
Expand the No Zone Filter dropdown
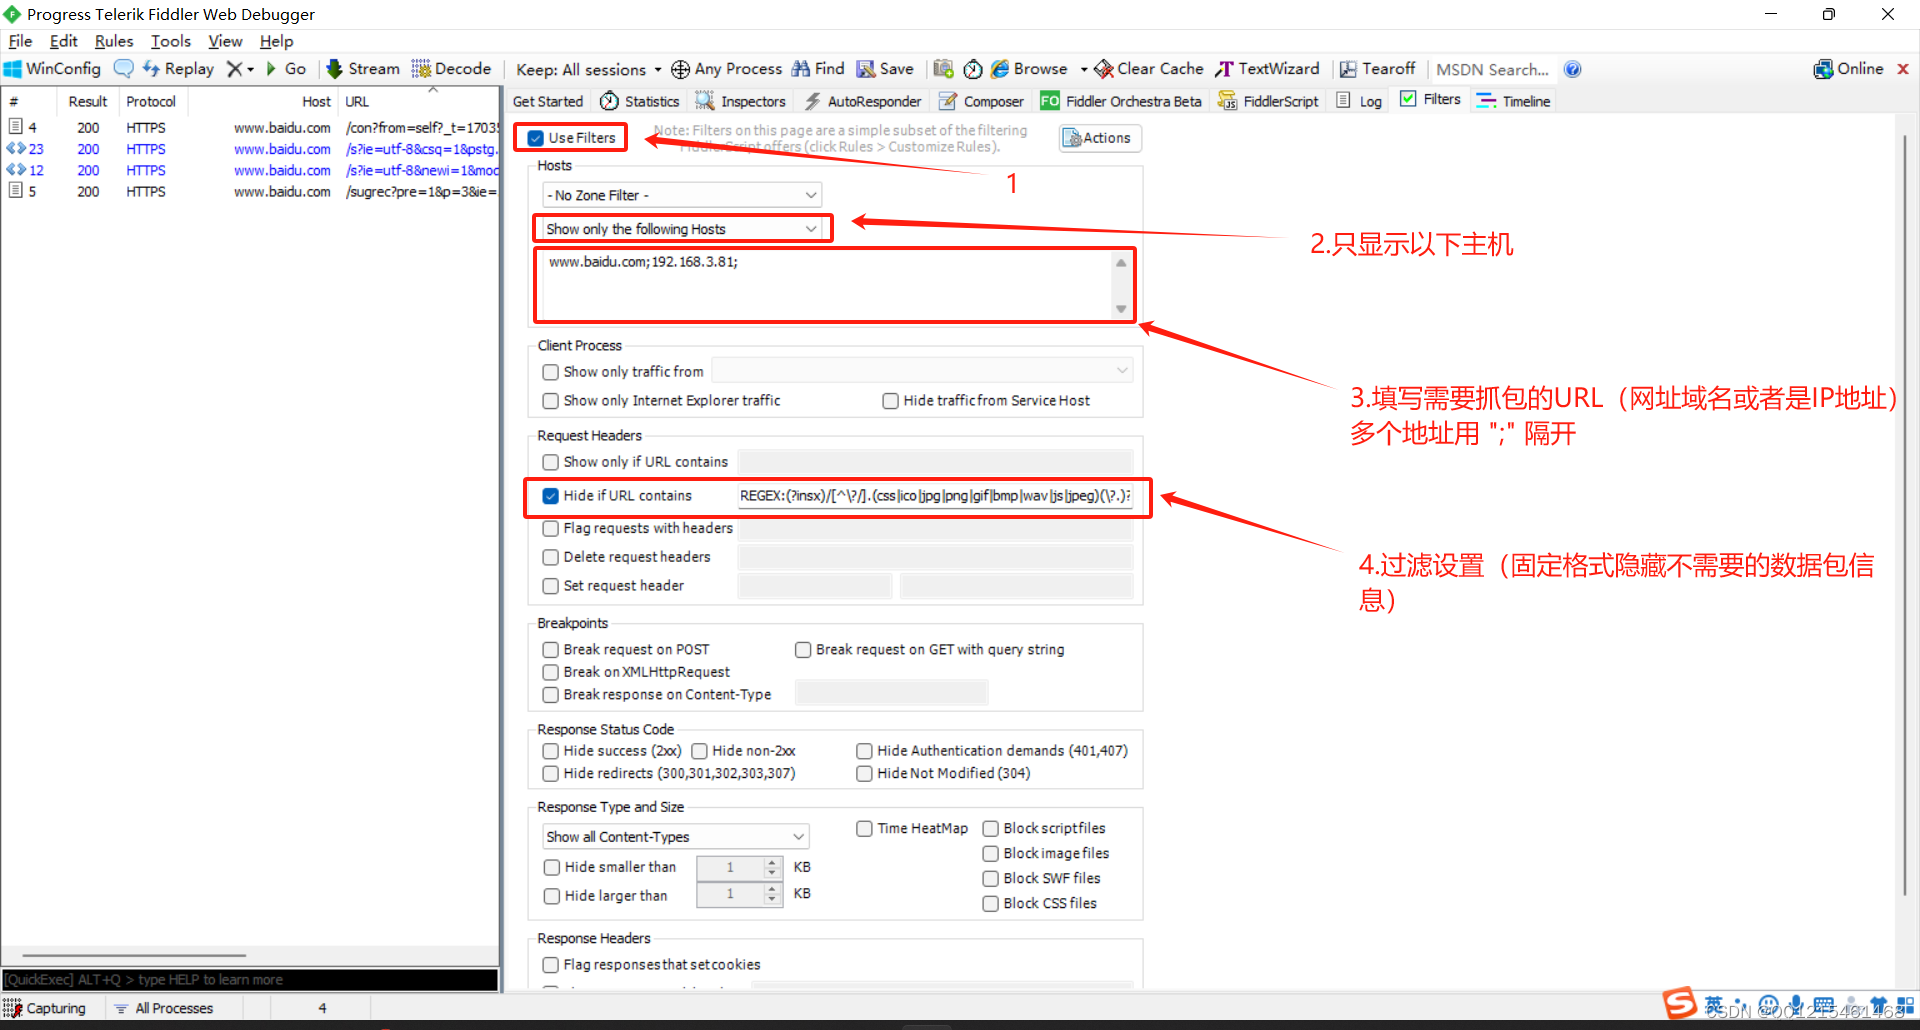coord(682,195)
